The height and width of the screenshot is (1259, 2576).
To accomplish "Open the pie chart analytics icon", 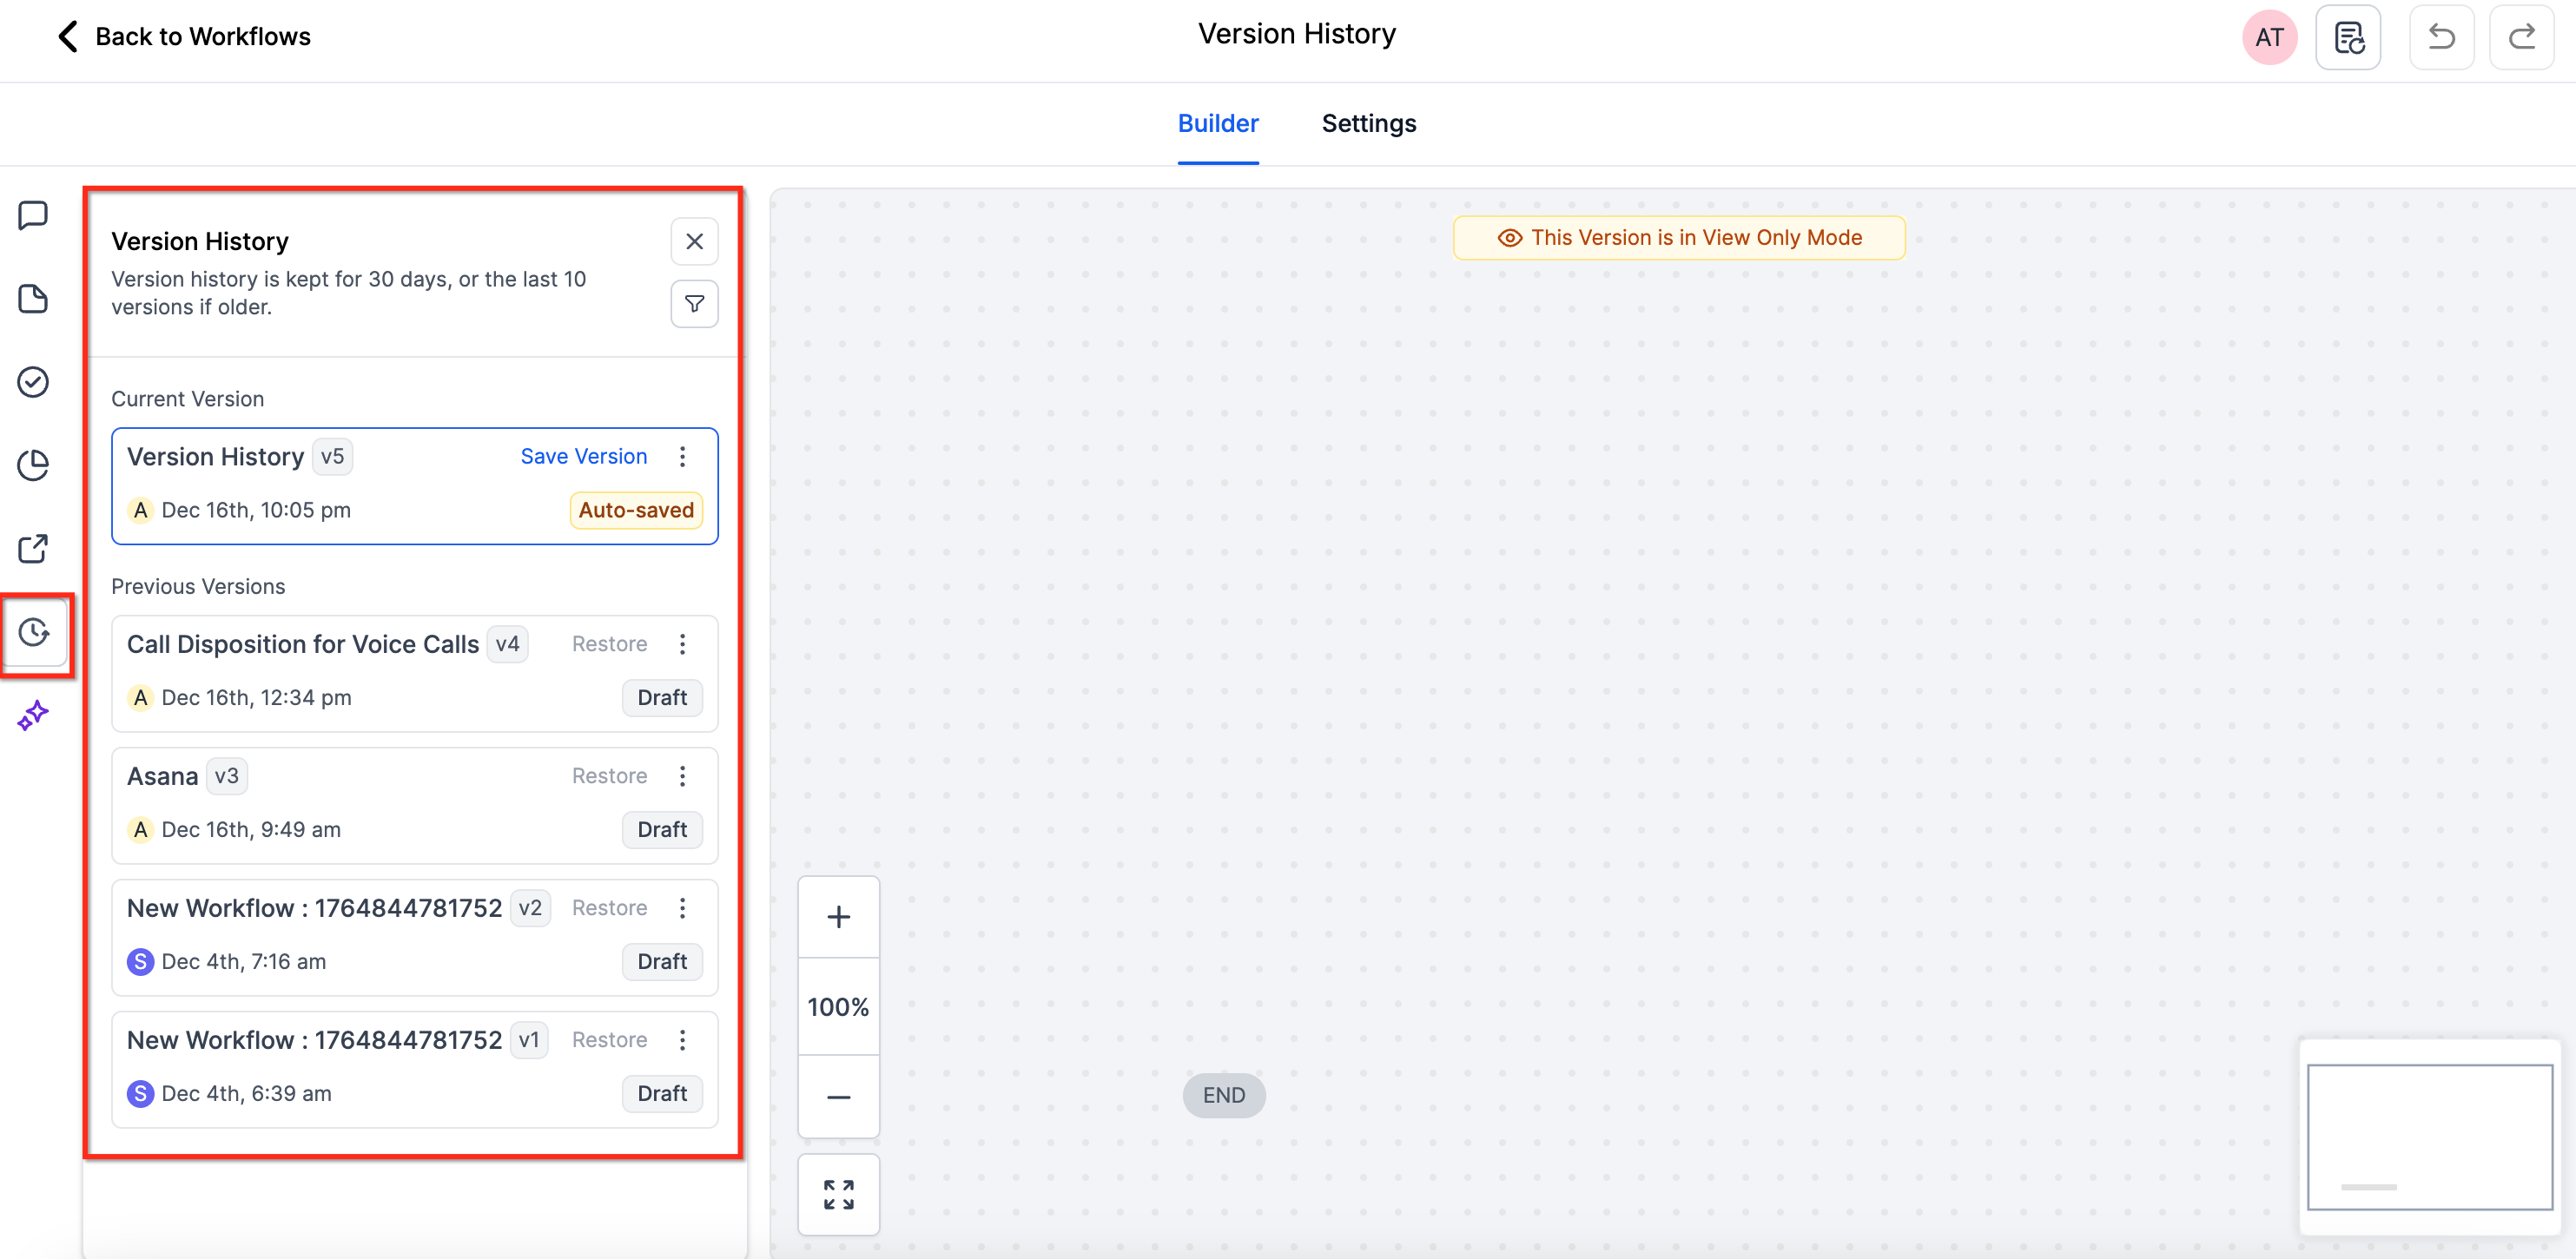I will click(34, 465).
